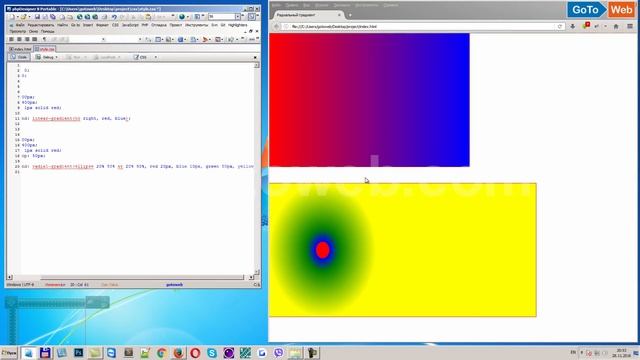Open the Окно menu in phpDesigner
The height and width of the screenshot is (360, 640).
pos(33,31)
